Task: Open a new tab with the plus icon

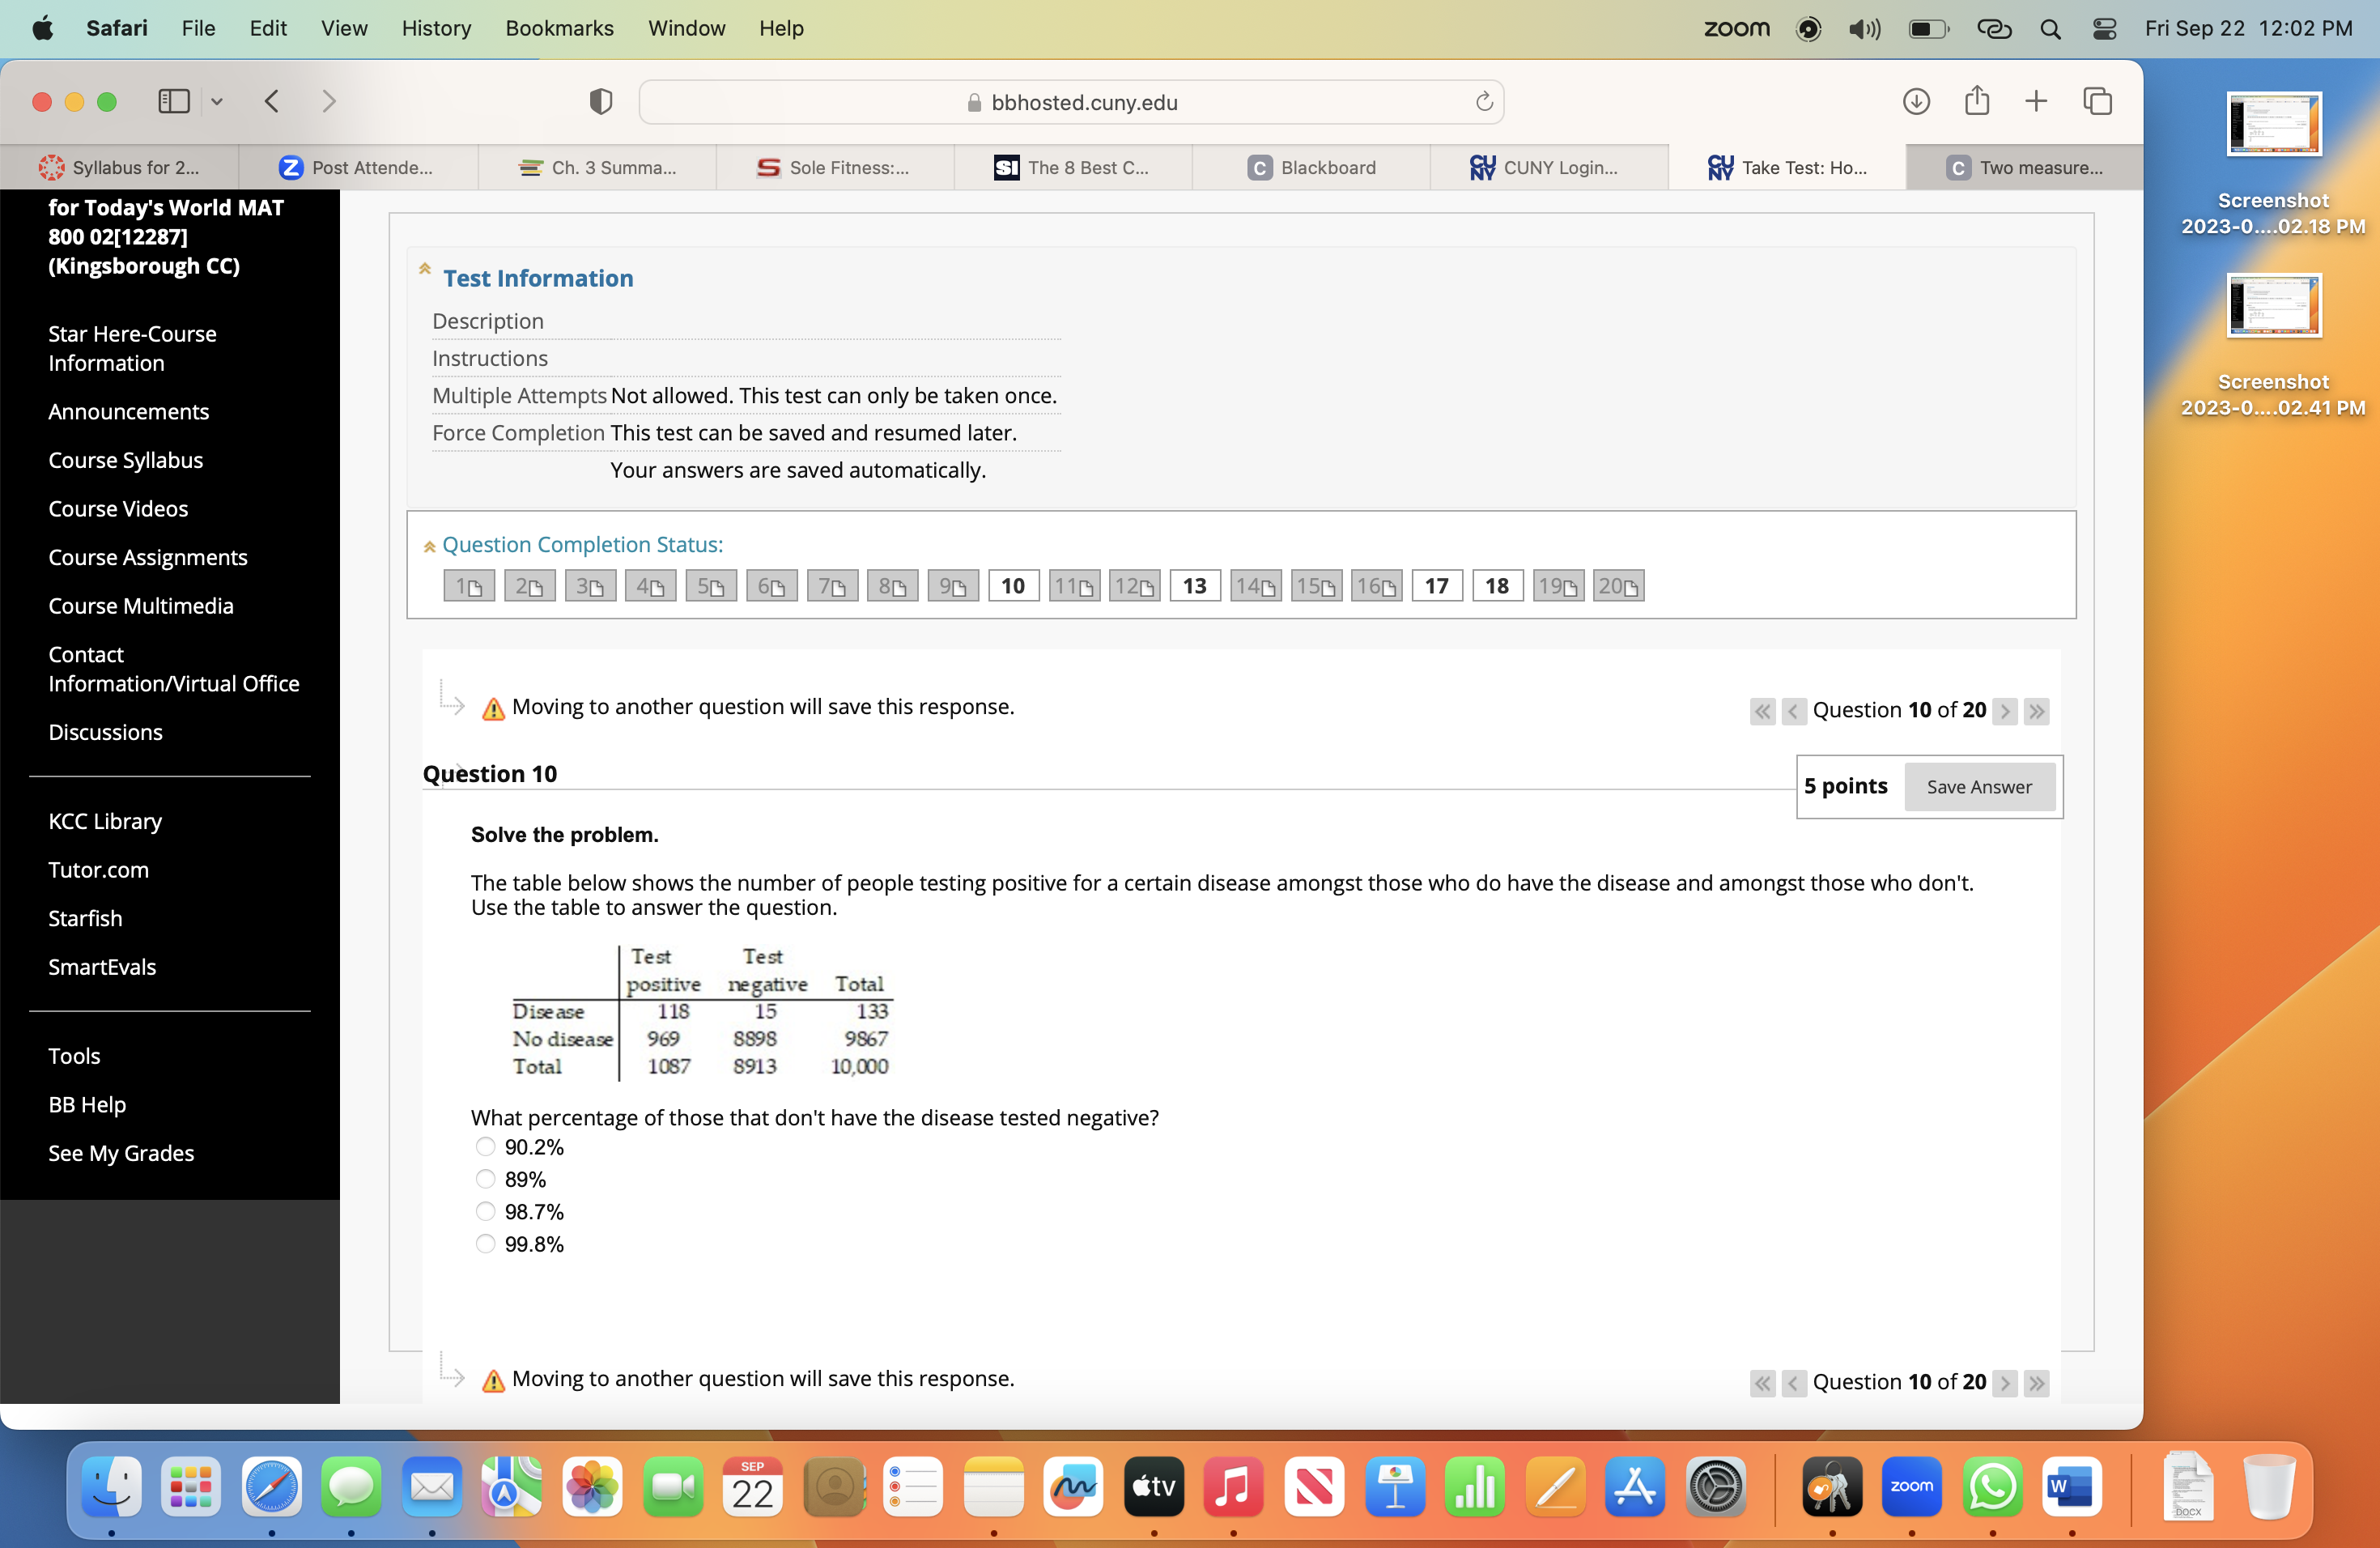Action: point(2036,100)
